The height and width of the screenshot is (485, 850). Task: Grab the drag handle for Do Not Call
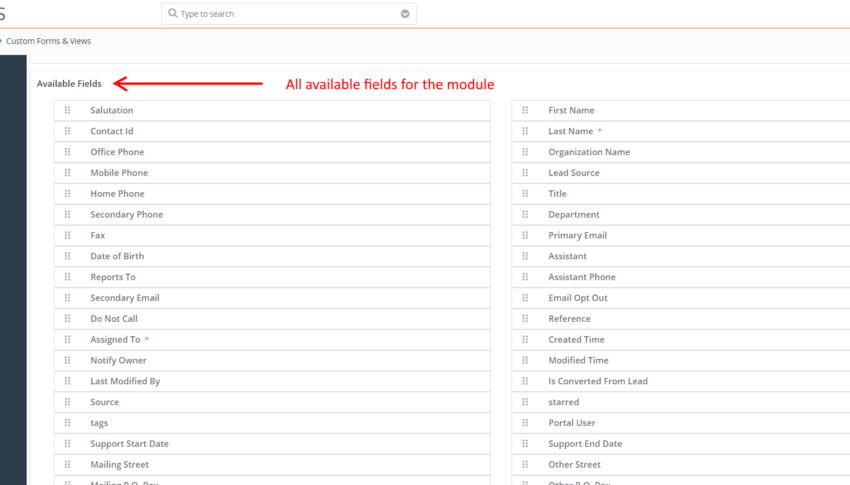[x=67, y=319]
